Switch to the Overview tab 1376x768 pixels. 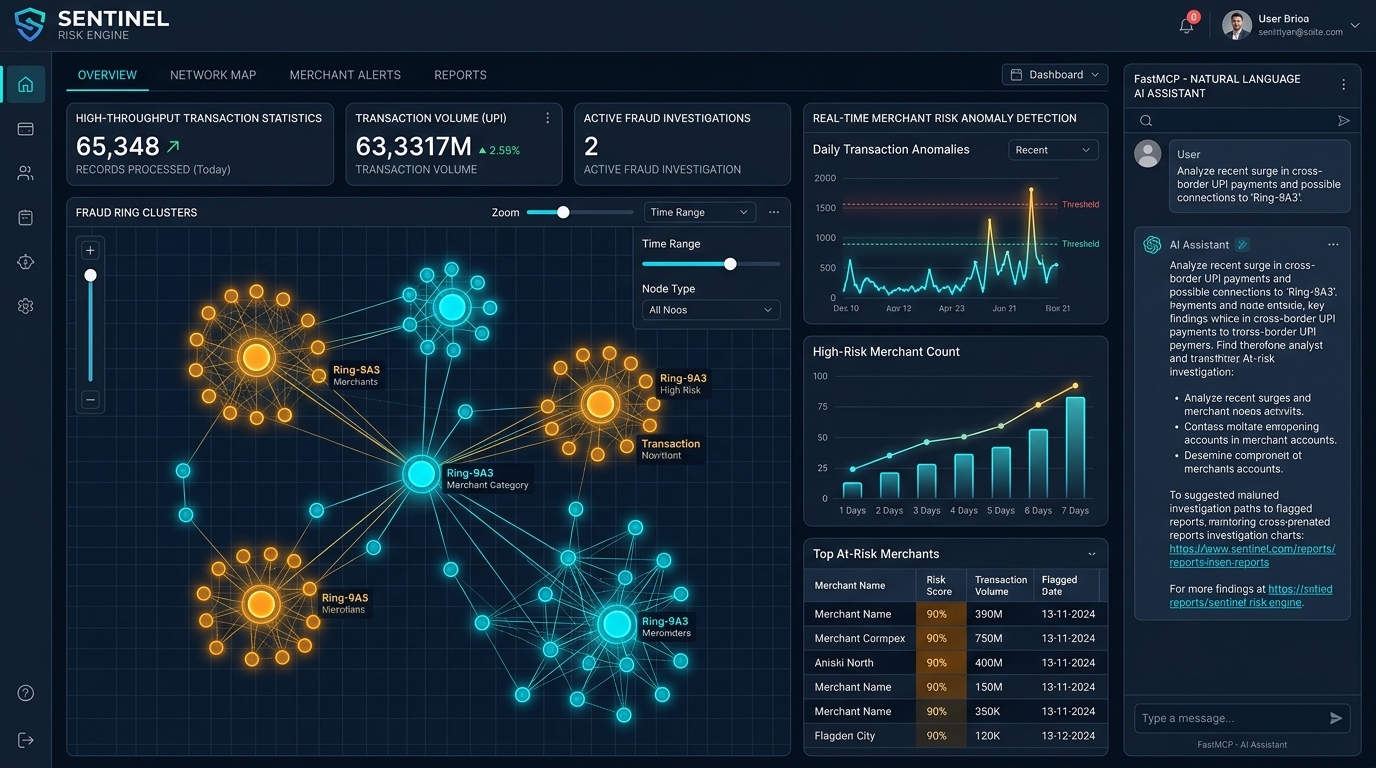click(107, 75)
